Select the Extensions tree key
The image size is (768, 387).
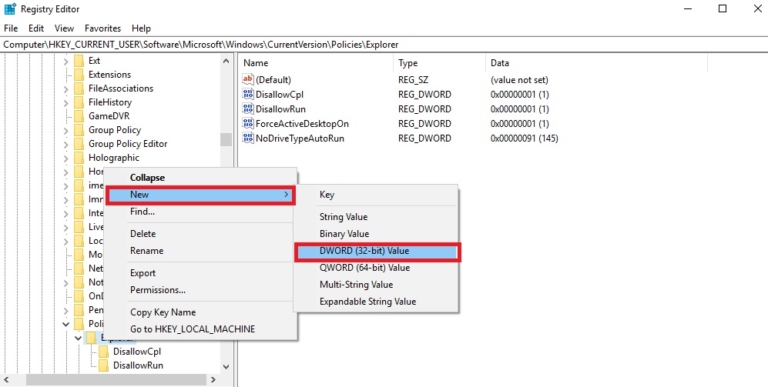110,74
